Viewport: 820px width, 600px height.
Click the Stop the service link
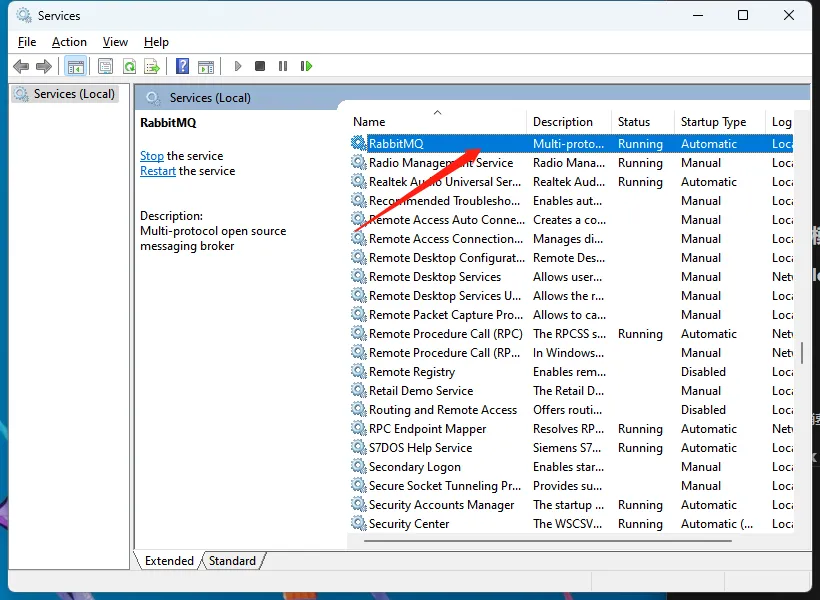pyautogui.click(x=152, y=156)
